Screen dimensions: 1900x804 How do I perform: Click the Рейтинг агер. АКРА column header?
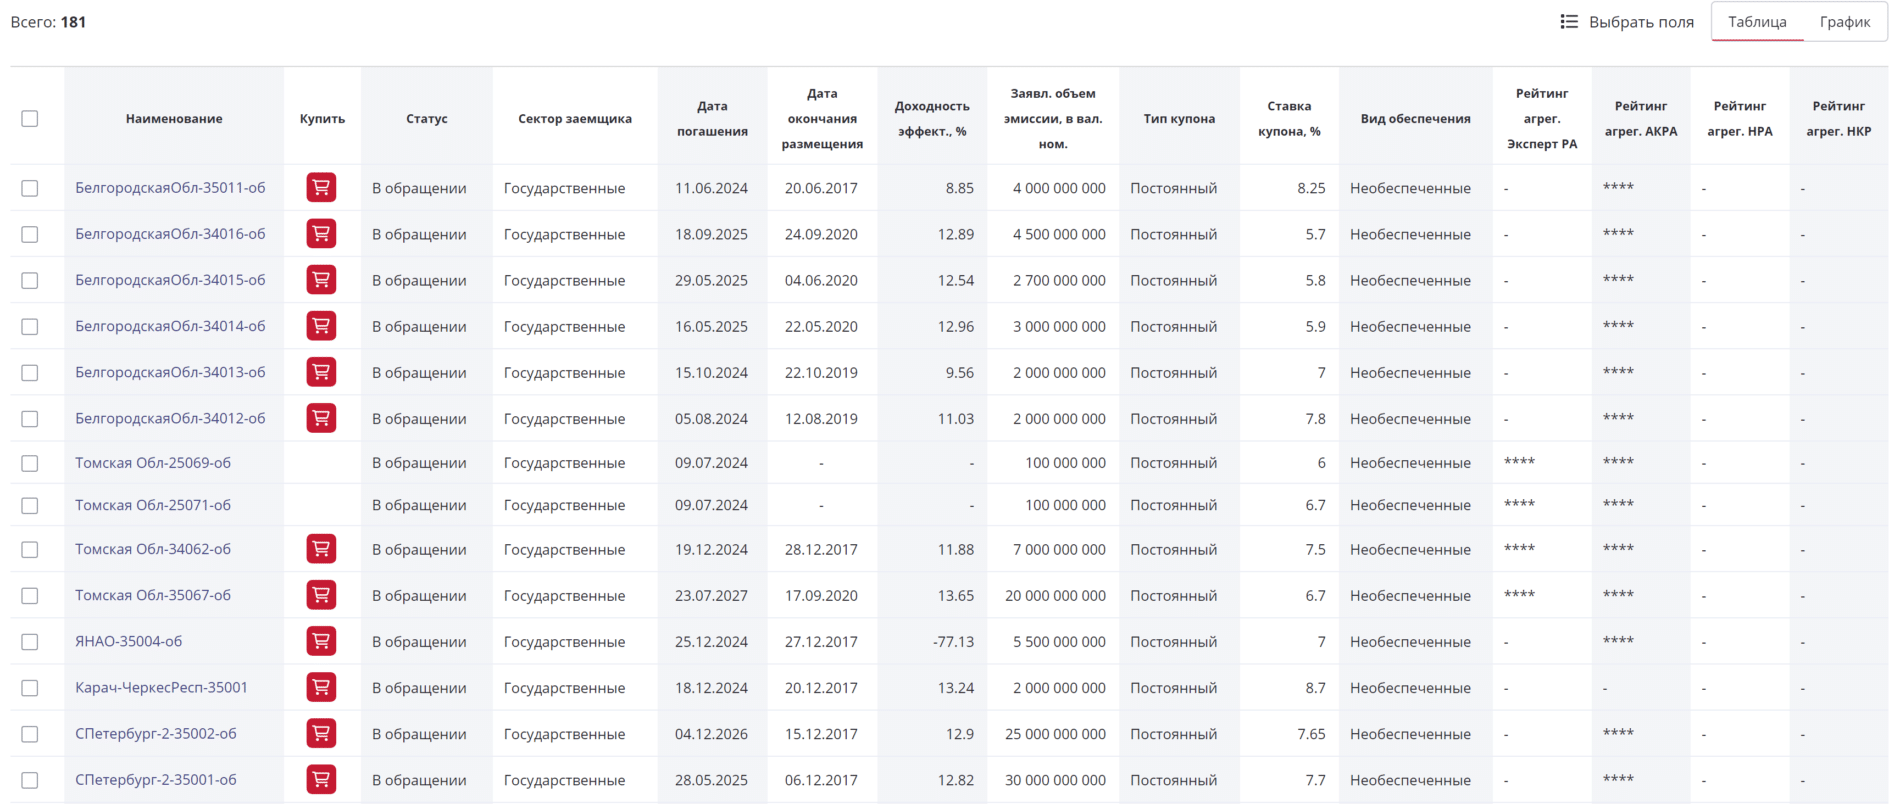coord(1640,118)
